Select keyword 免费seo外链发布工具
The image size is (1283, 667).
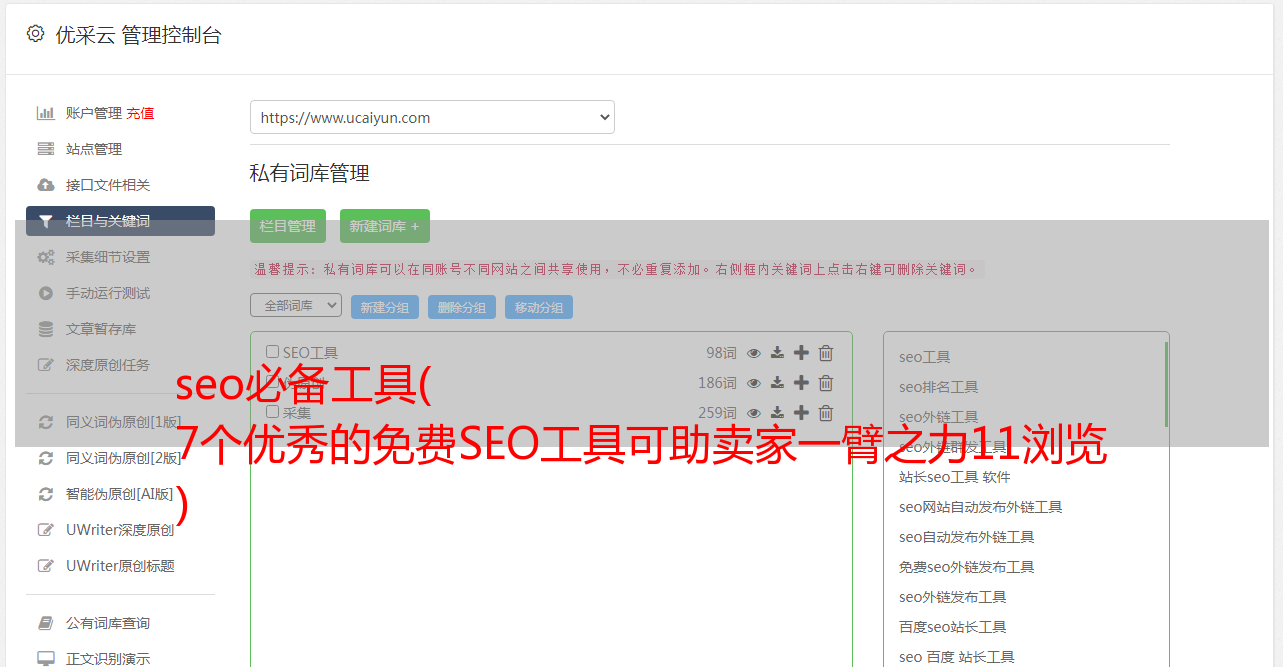click(967, 567)
